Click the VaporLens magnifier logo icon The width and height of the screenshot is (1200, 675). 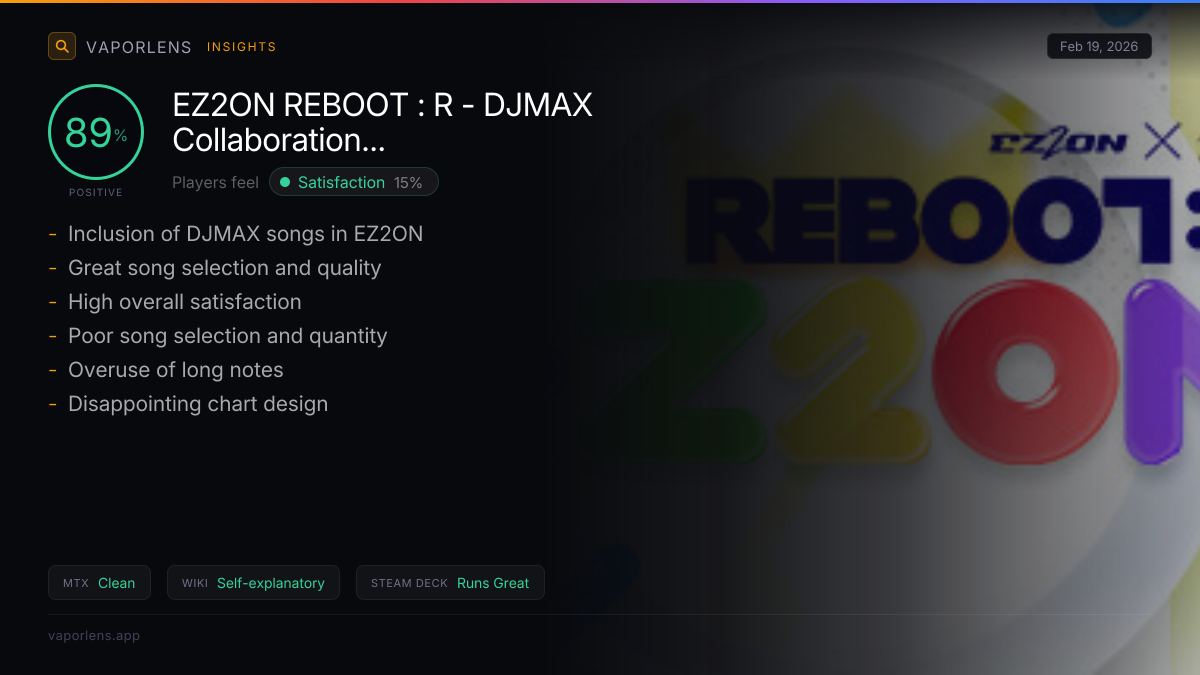[x=62, y=46]
